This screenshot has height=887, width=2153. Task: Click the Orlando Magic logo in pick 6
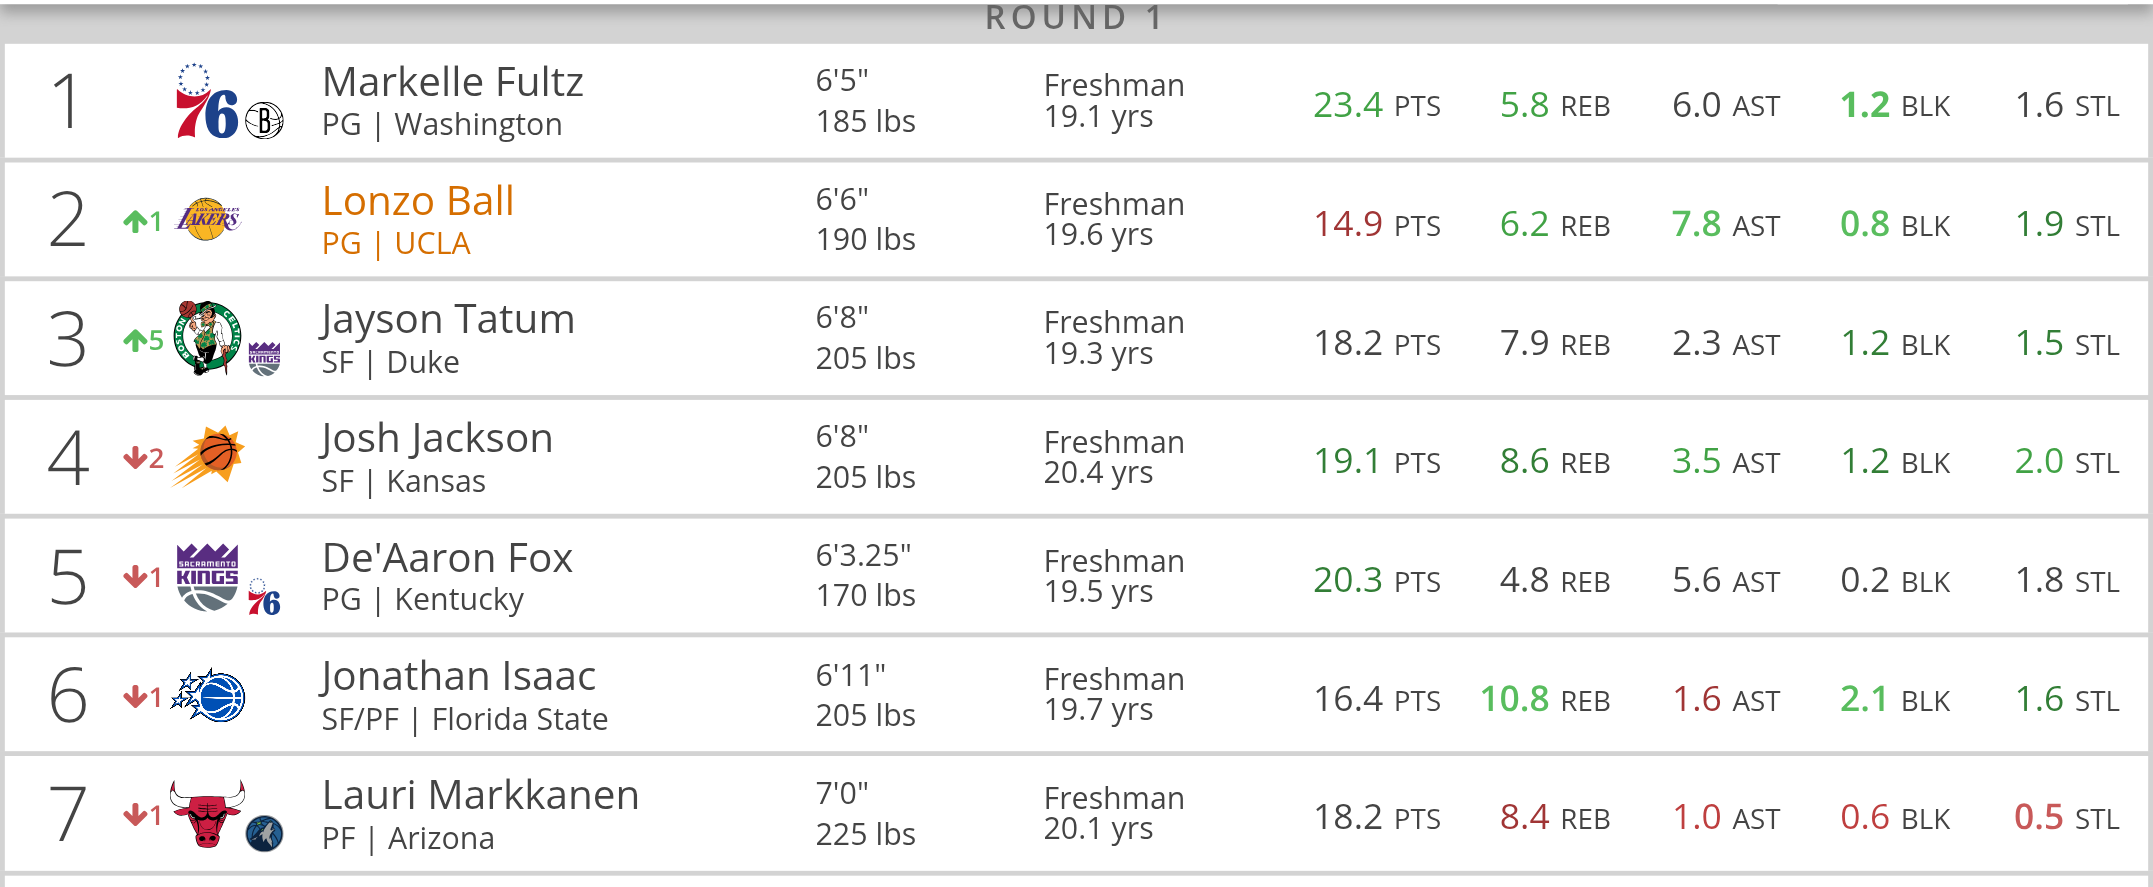tap(208, 696)
